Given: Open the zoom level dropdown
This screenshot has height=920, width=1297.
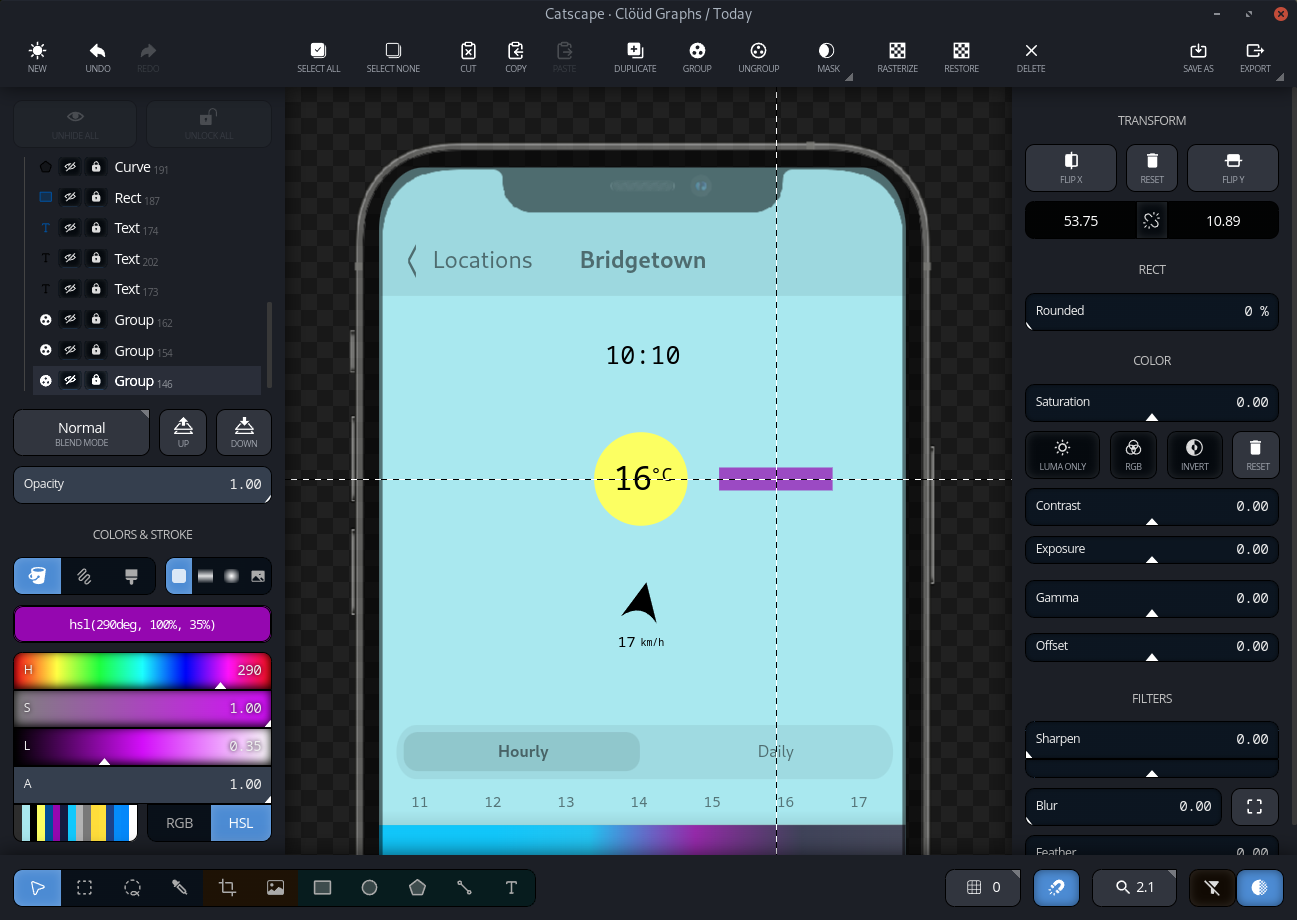Looking at the screenshot, I should click(1134, 887).
